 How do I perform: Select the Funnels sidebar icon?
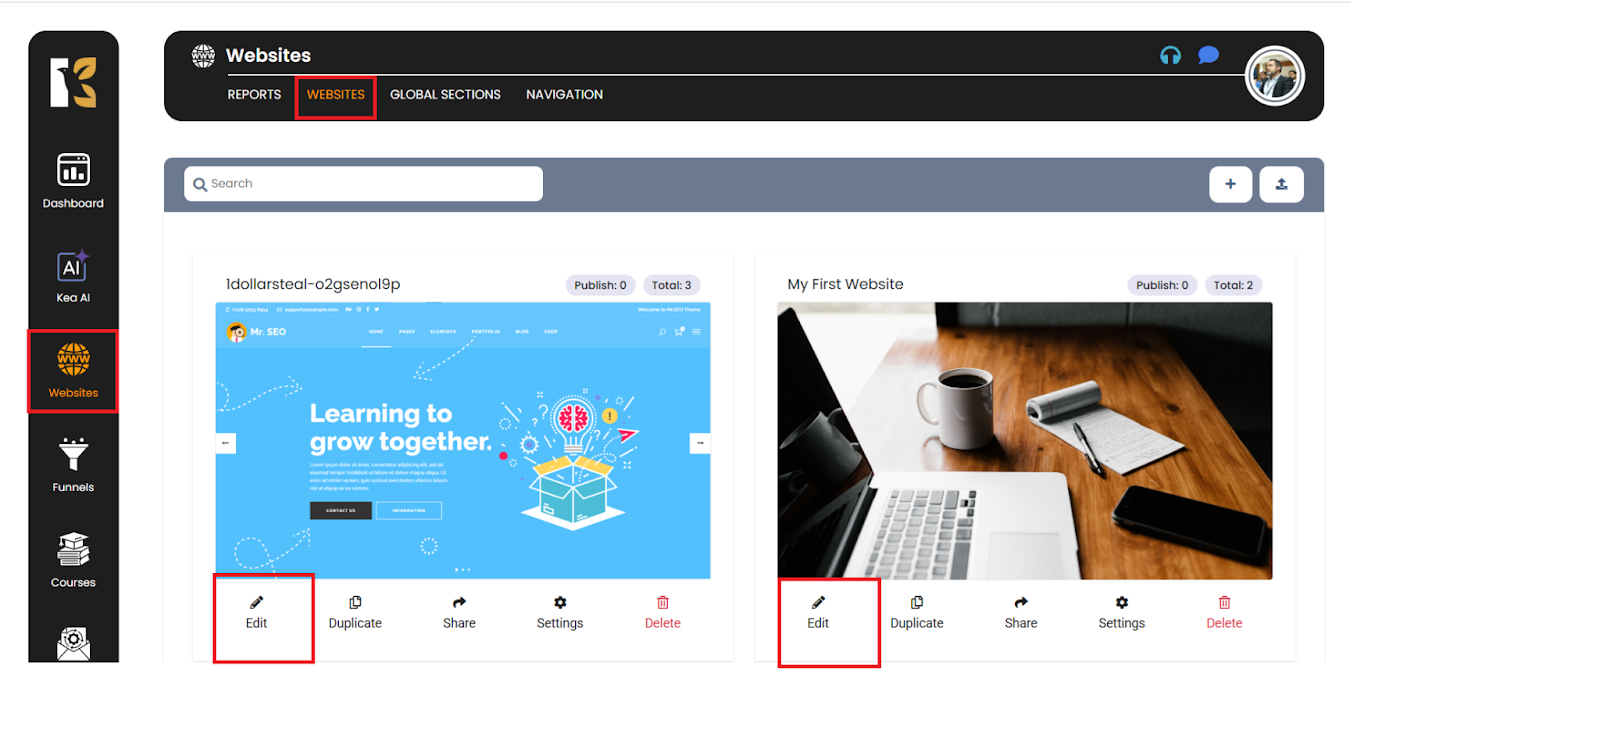(x=73, y=465)
